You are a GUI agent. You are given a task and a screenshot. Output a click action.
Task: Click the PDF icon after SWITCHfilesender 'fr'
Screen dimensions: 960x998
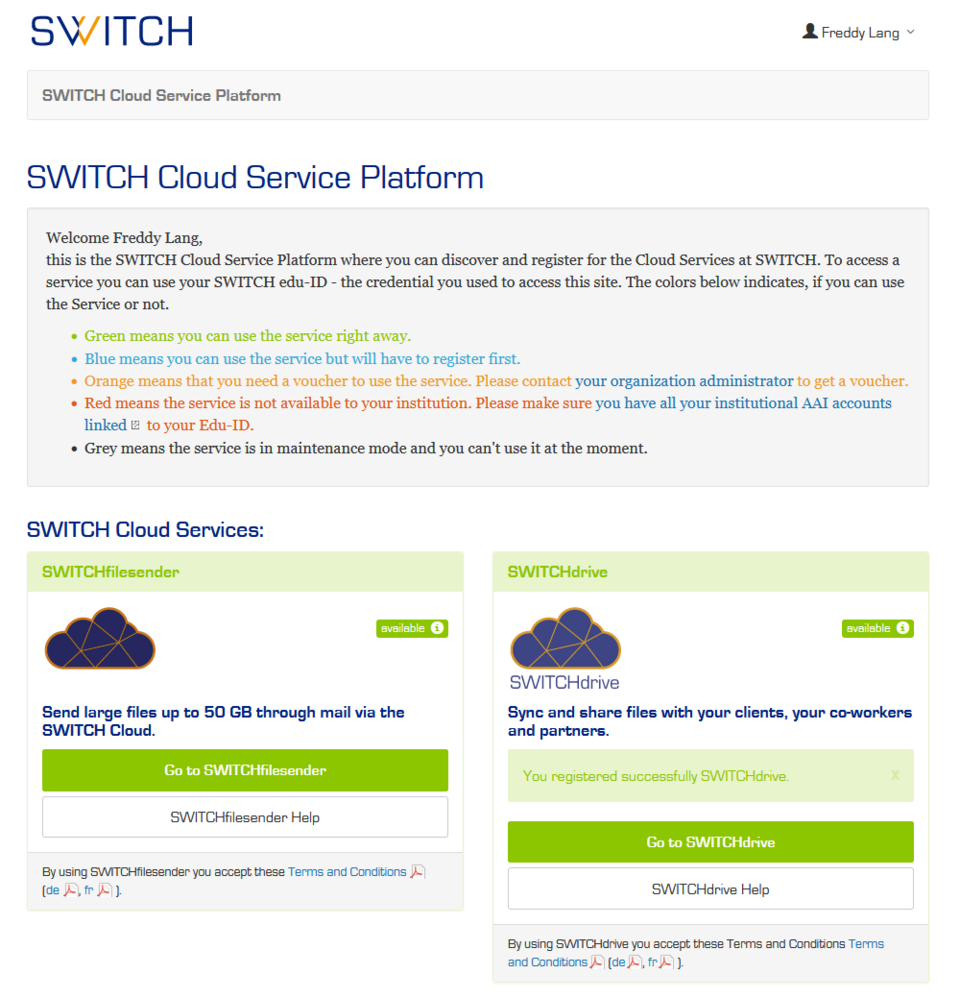point(104,890)
